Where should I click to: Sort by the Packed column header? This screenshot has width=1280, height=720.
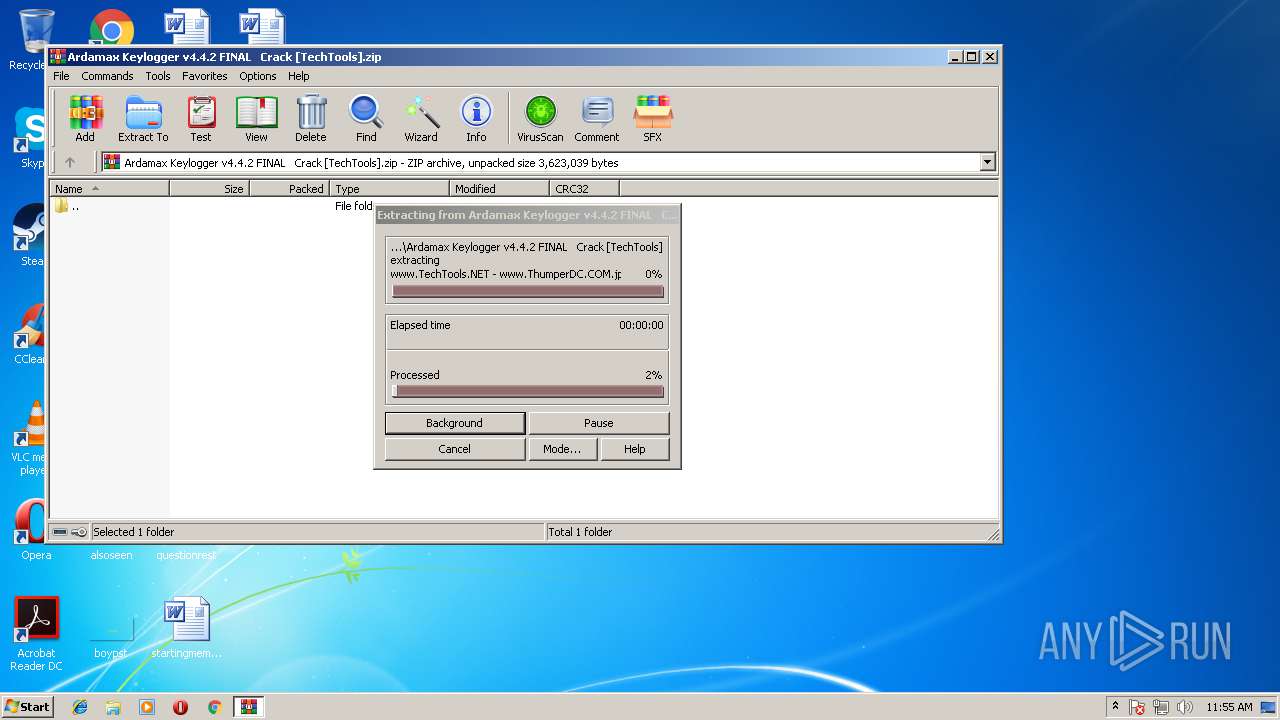point(289,188)
